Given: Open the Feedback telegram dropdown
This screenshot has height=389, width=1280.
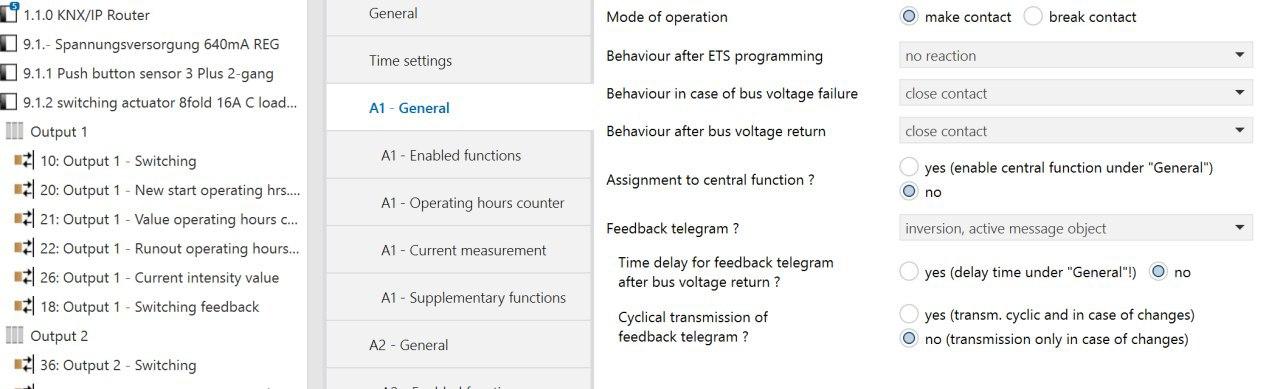Looking at the screenshot, I should (x=1076, y=229).
